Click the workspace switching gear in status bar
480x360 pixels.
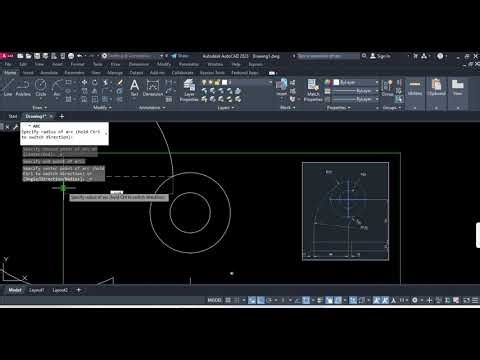(415, 300)
